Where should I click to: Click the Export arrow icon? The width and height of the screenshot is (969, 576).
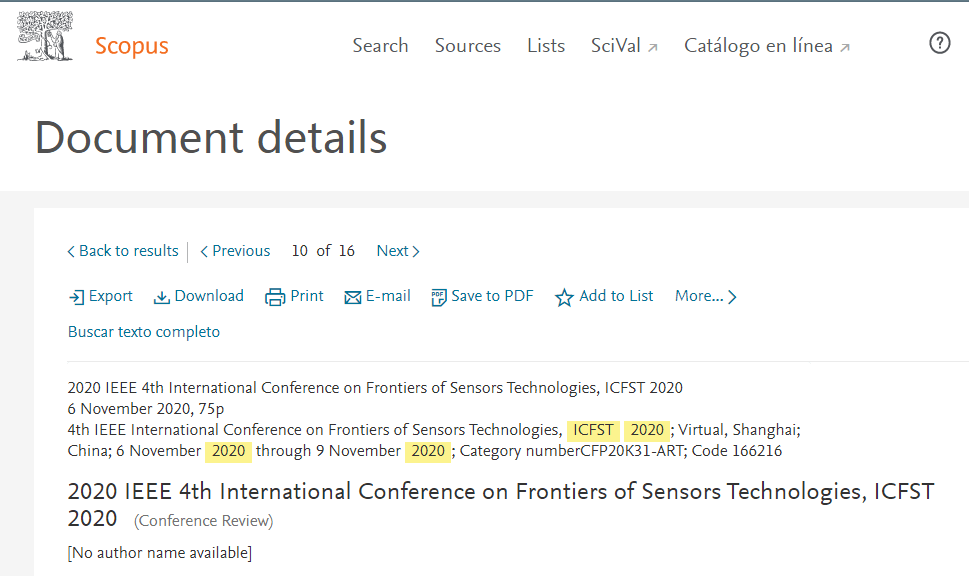(x=76, y=297)
